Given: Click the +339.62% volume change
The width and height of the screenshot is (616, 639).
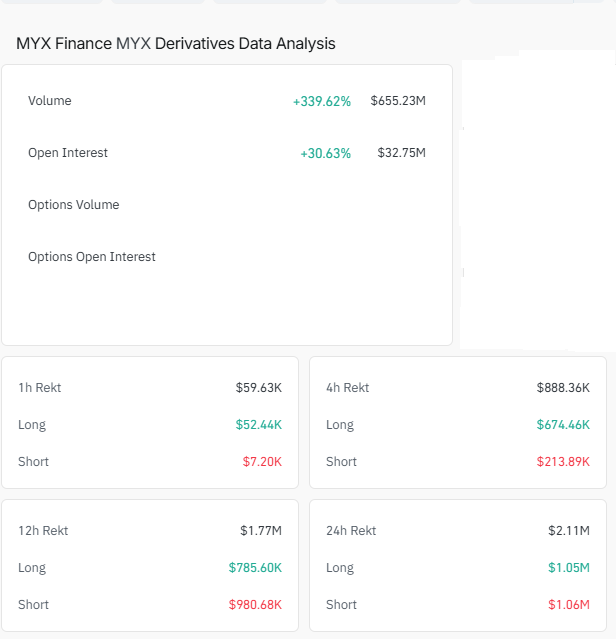Looking at the screenshot, I should pyautogui.click(x=321, y=101).
